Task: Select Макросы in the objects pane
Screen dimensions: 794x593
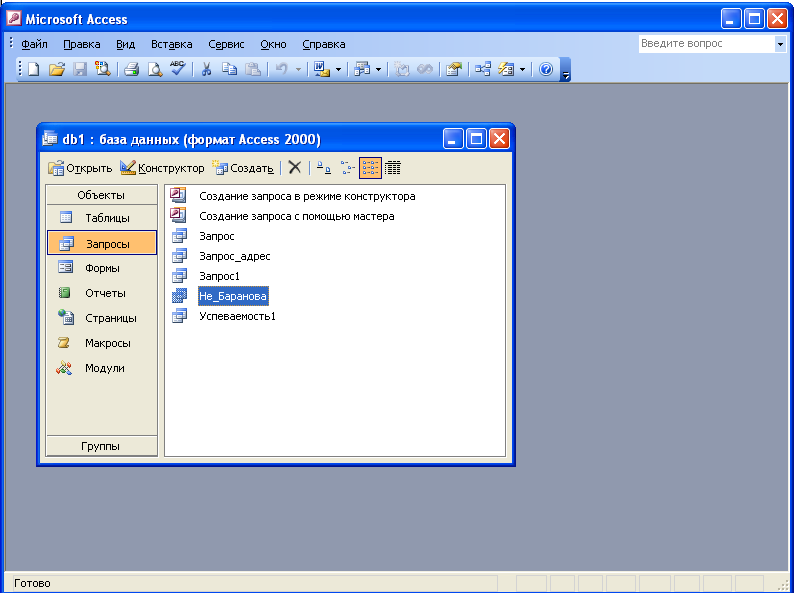Action: click(x=101, y=343)
